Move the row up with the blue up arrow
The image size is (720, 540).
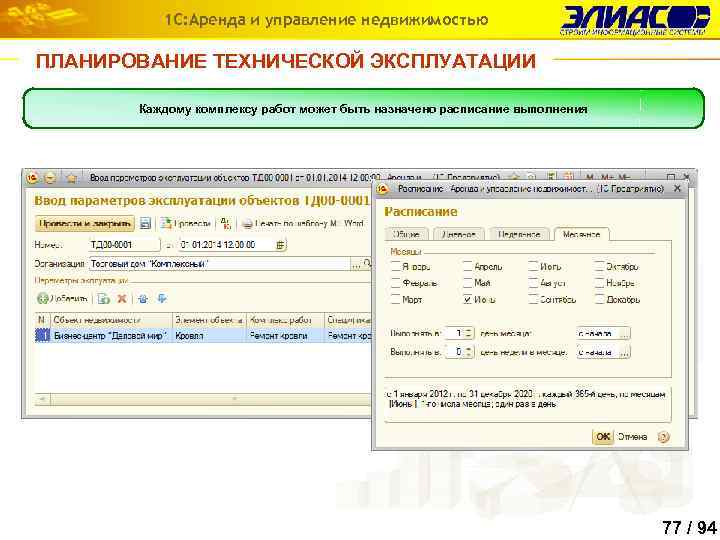(143, 299)
